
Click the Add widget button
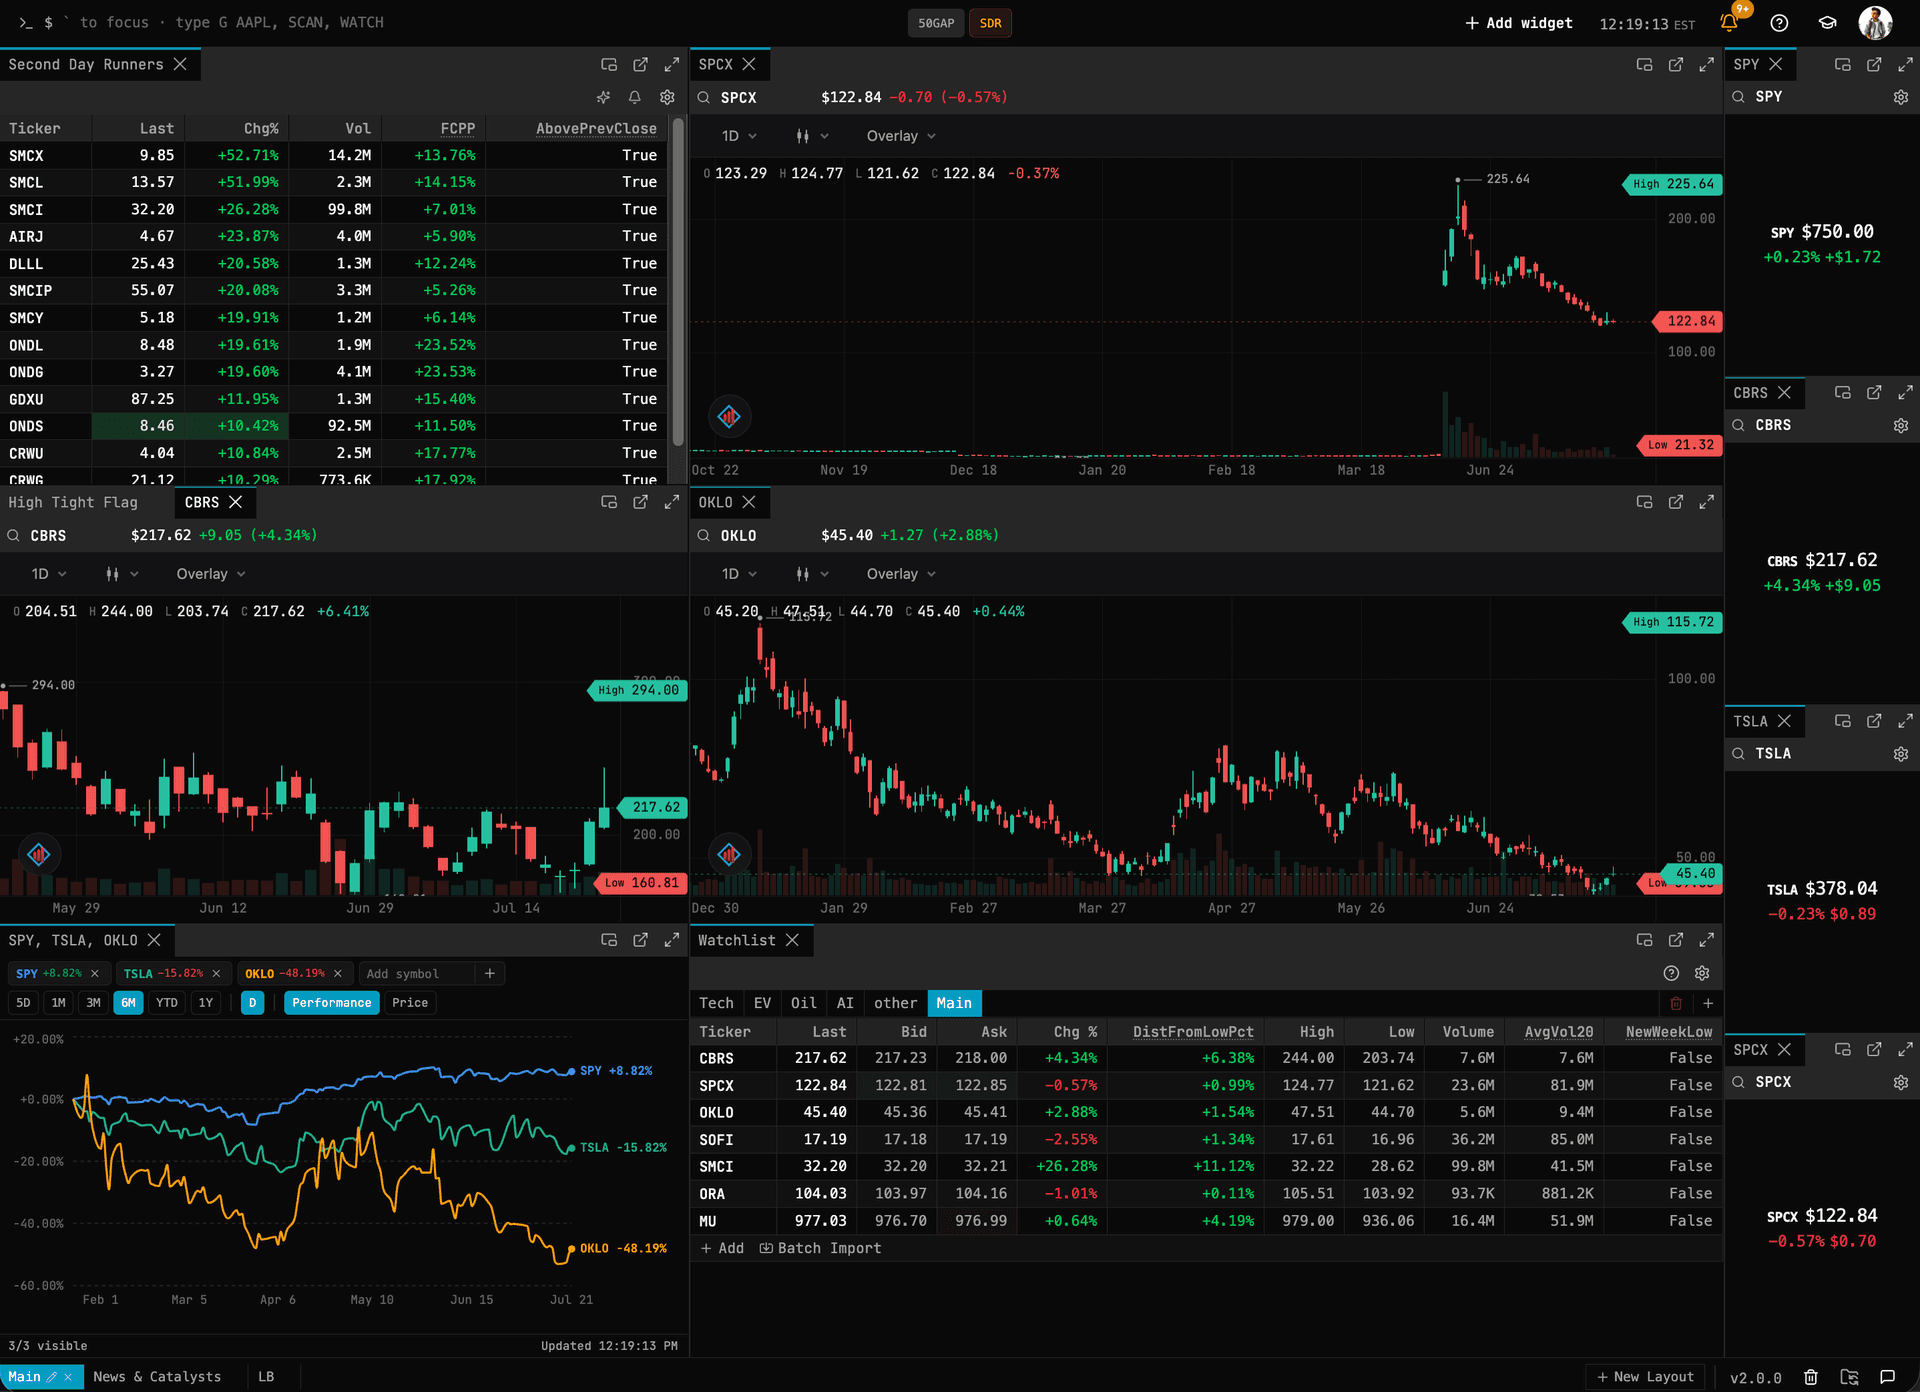click(1519, 23)
